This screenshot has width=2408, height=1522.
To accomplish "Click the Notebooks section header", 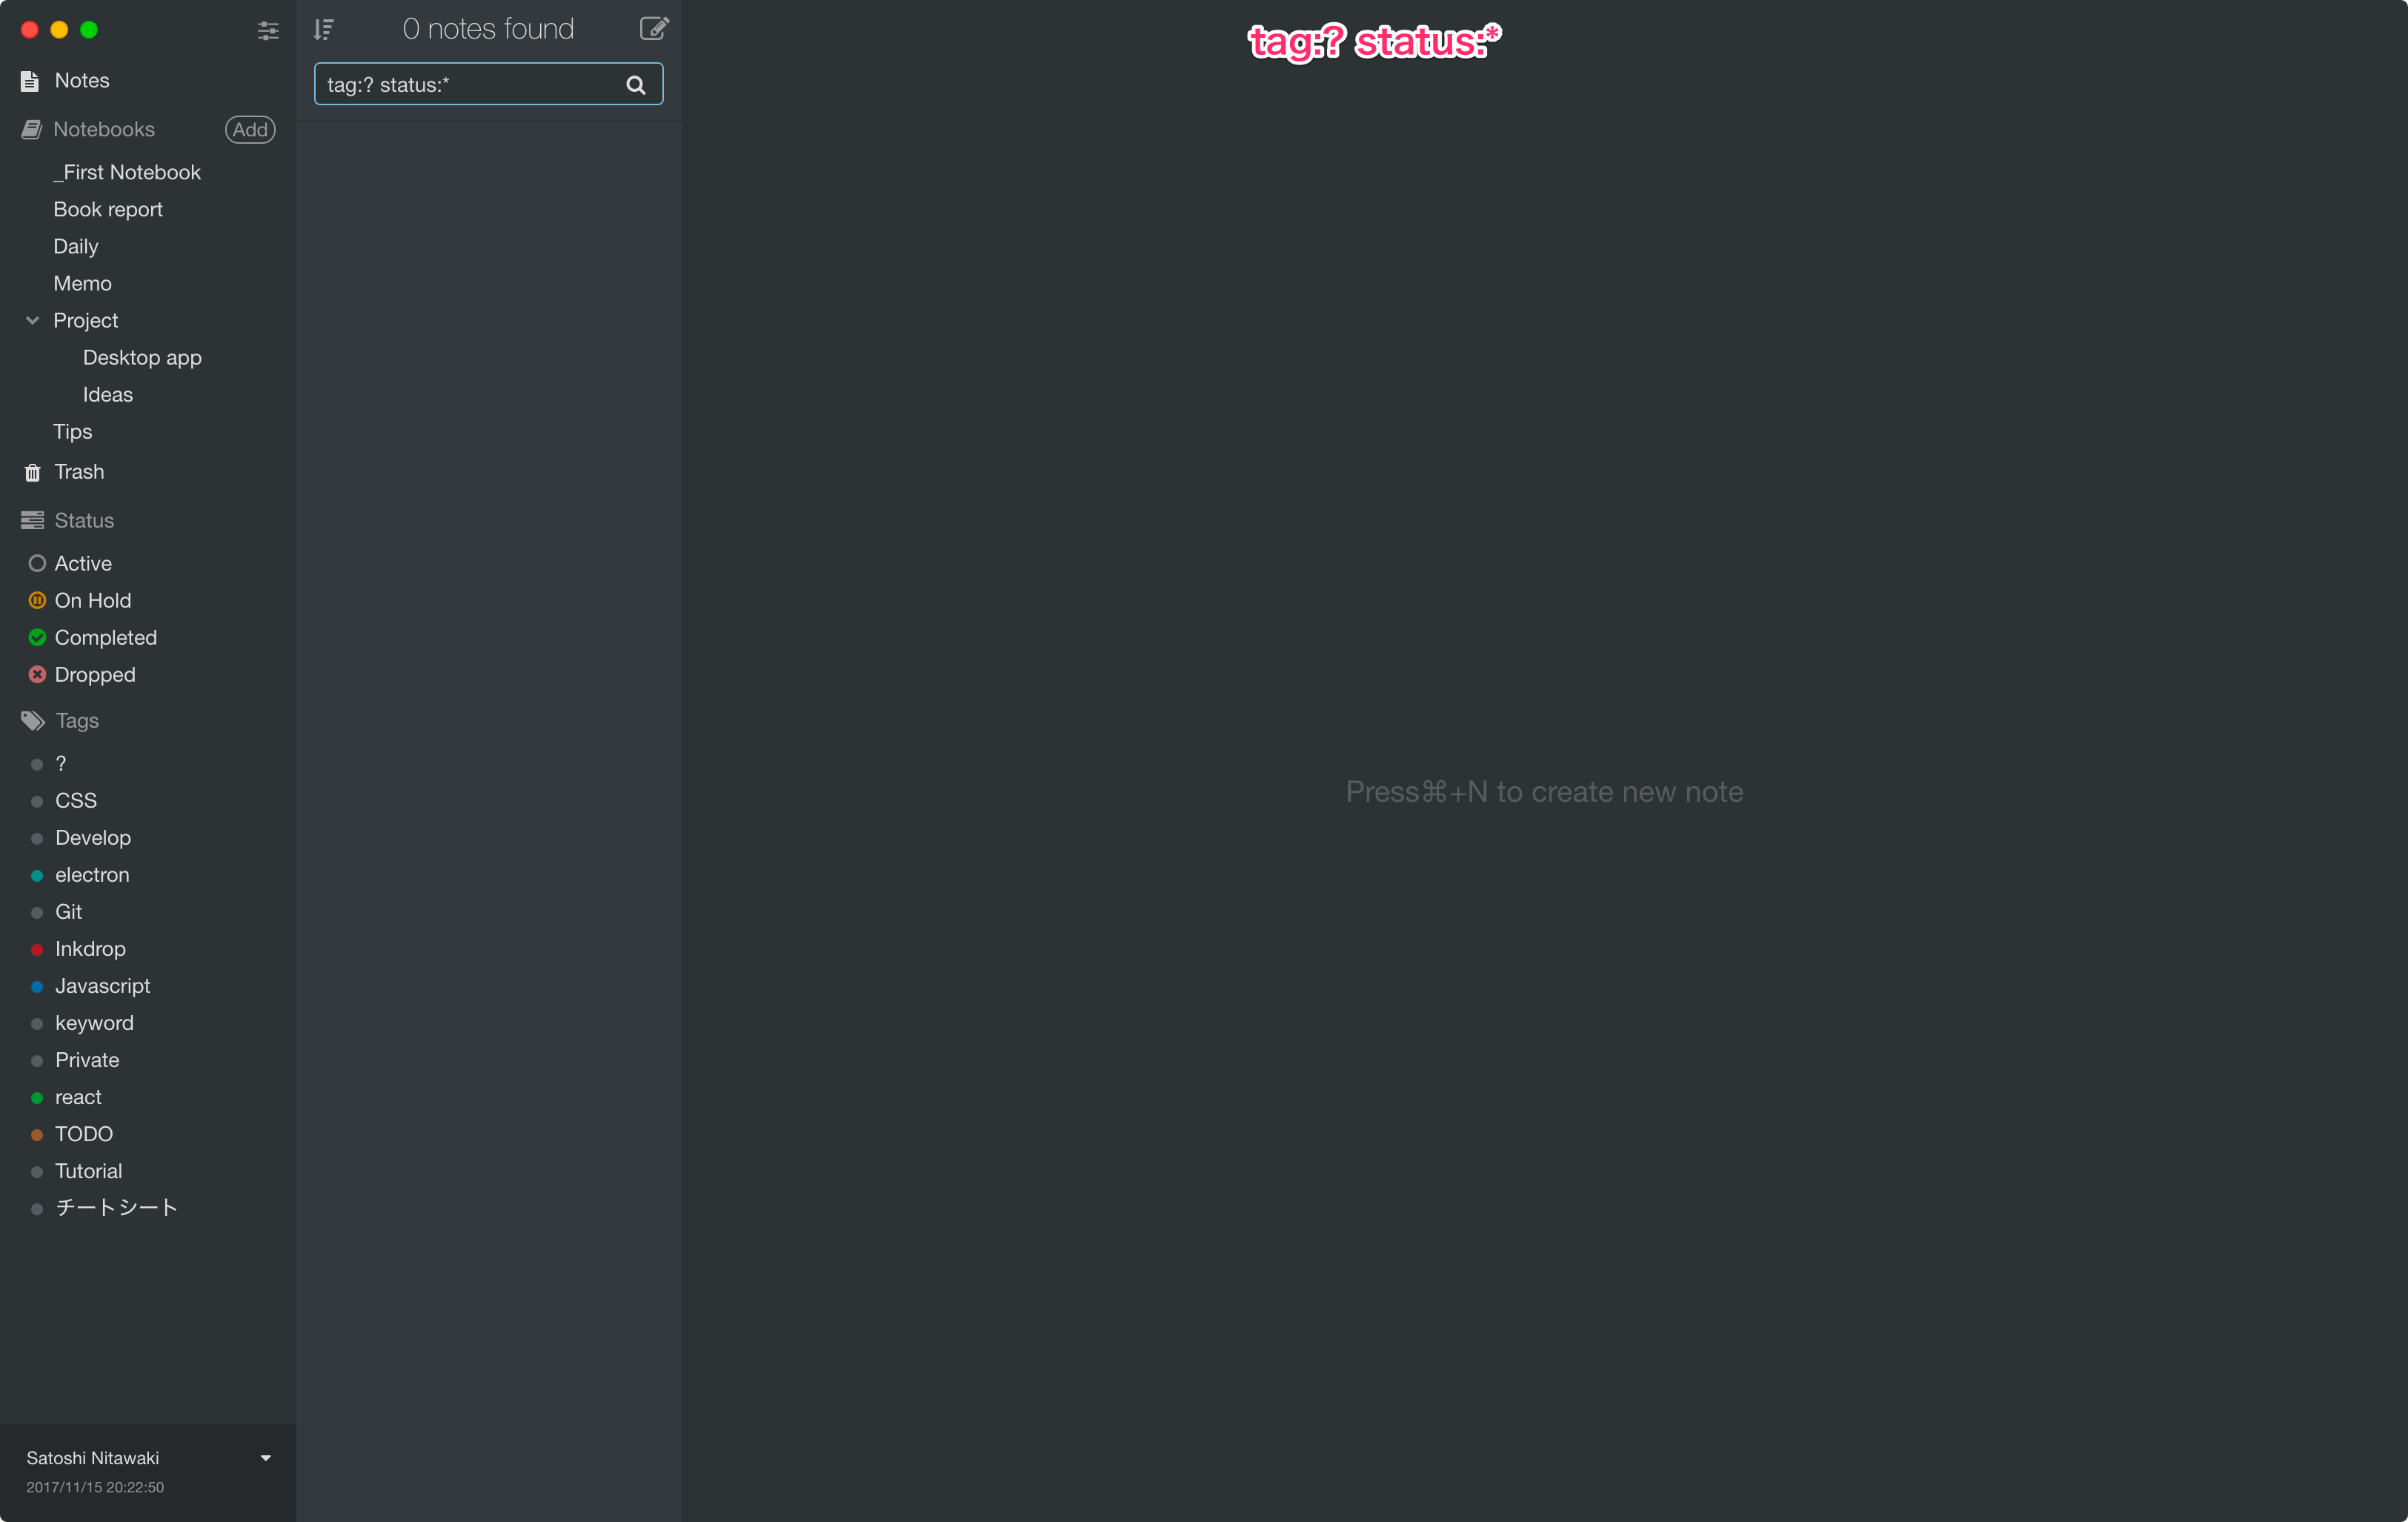I will click(104, 129).
